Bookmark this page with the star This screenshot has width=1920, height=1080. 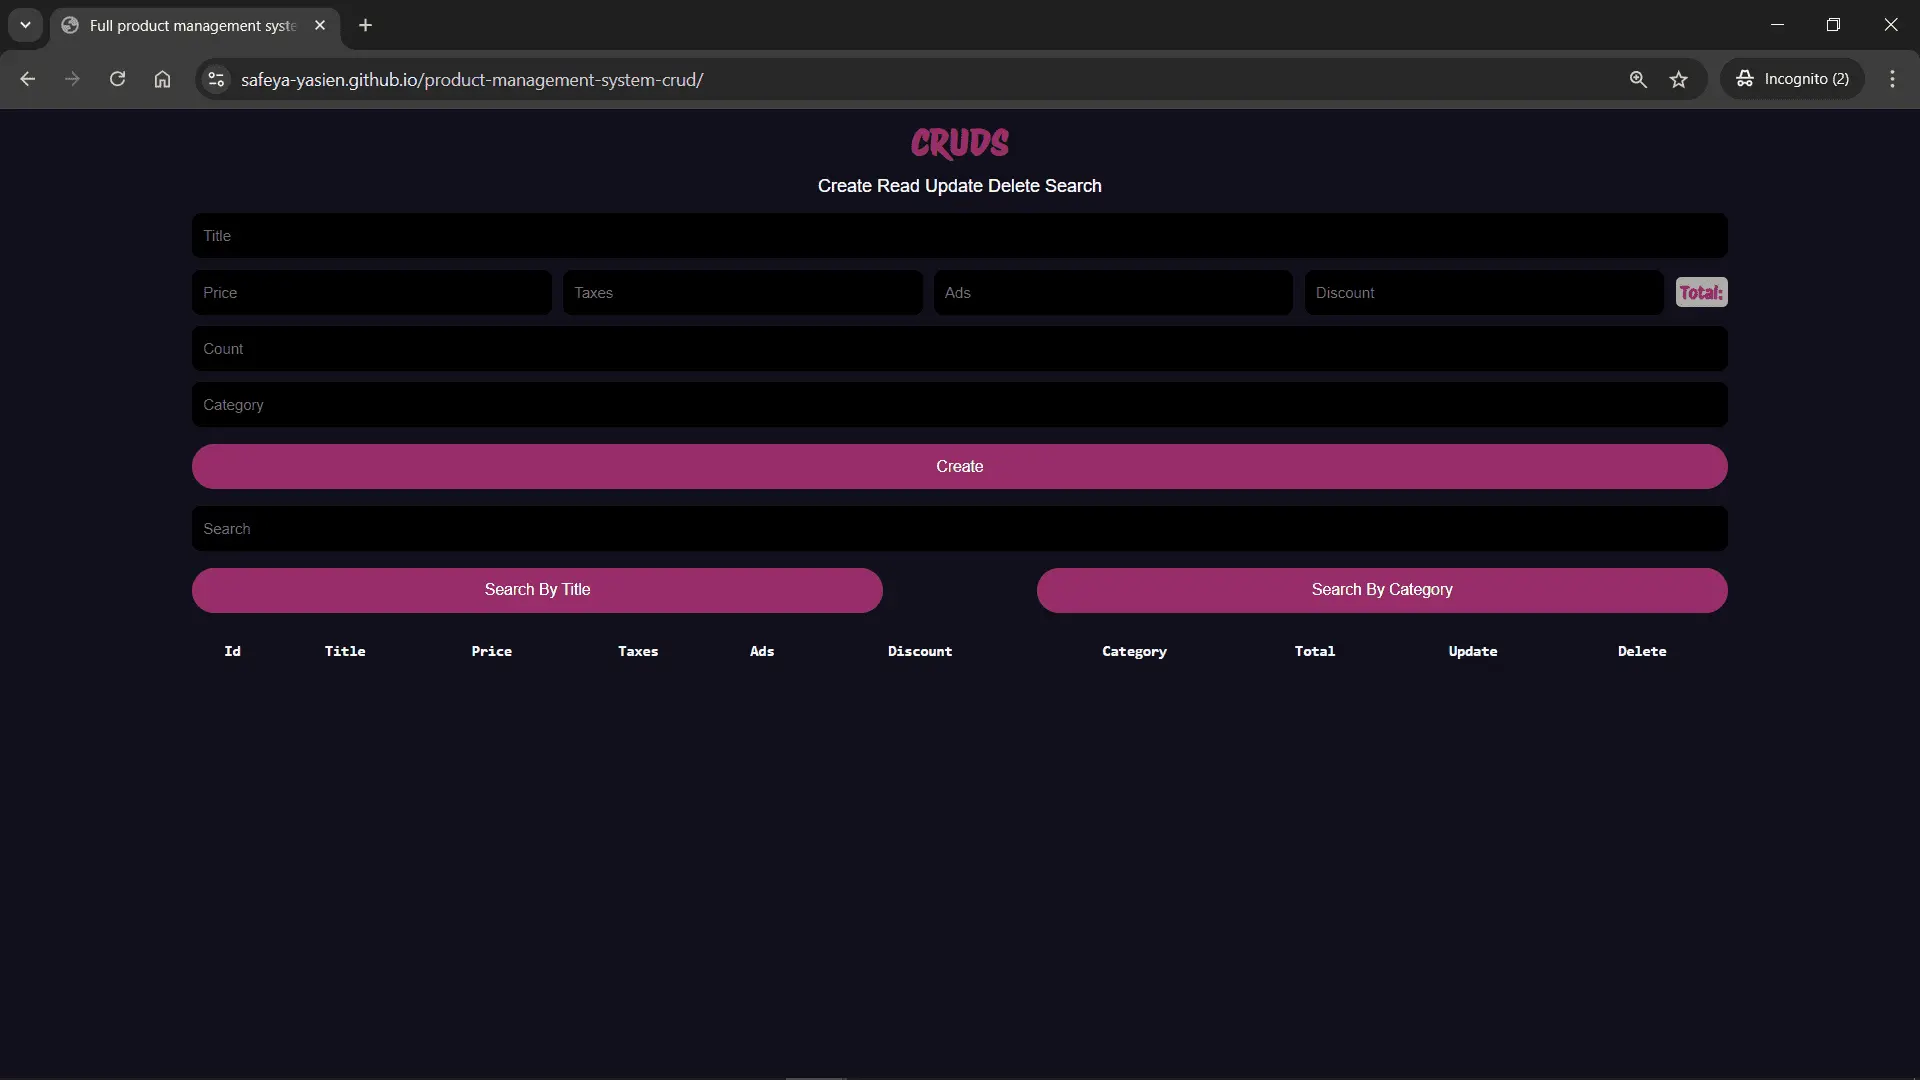pyautogui.click(x=1679, y=79)
